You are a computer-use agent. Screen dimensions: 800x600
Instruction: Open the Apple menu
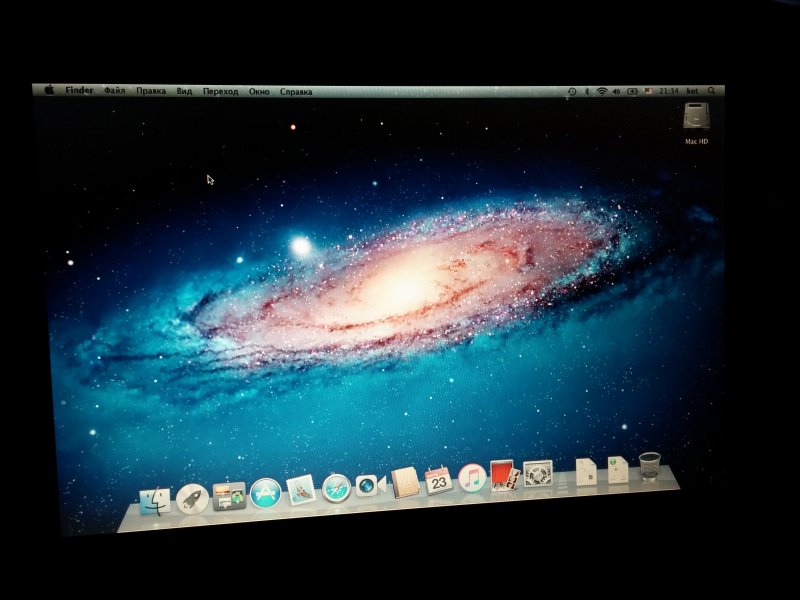pyautogui.click(x=48, y=90)
